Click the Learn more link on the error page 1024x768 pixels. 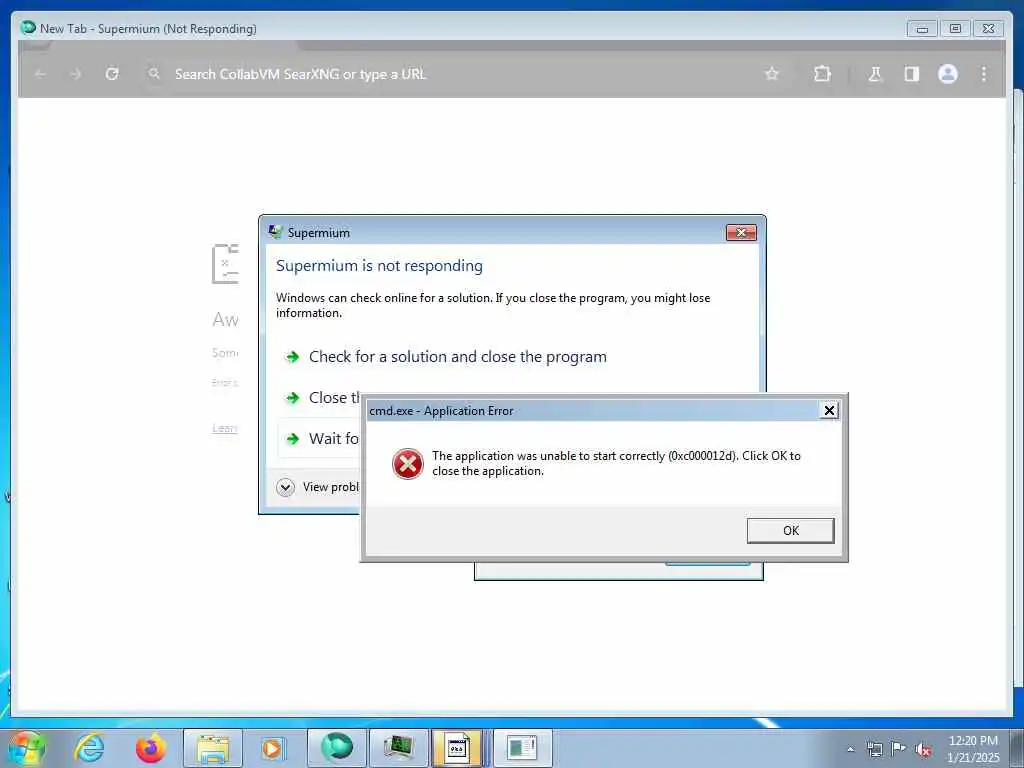click(x=225, y=428)
